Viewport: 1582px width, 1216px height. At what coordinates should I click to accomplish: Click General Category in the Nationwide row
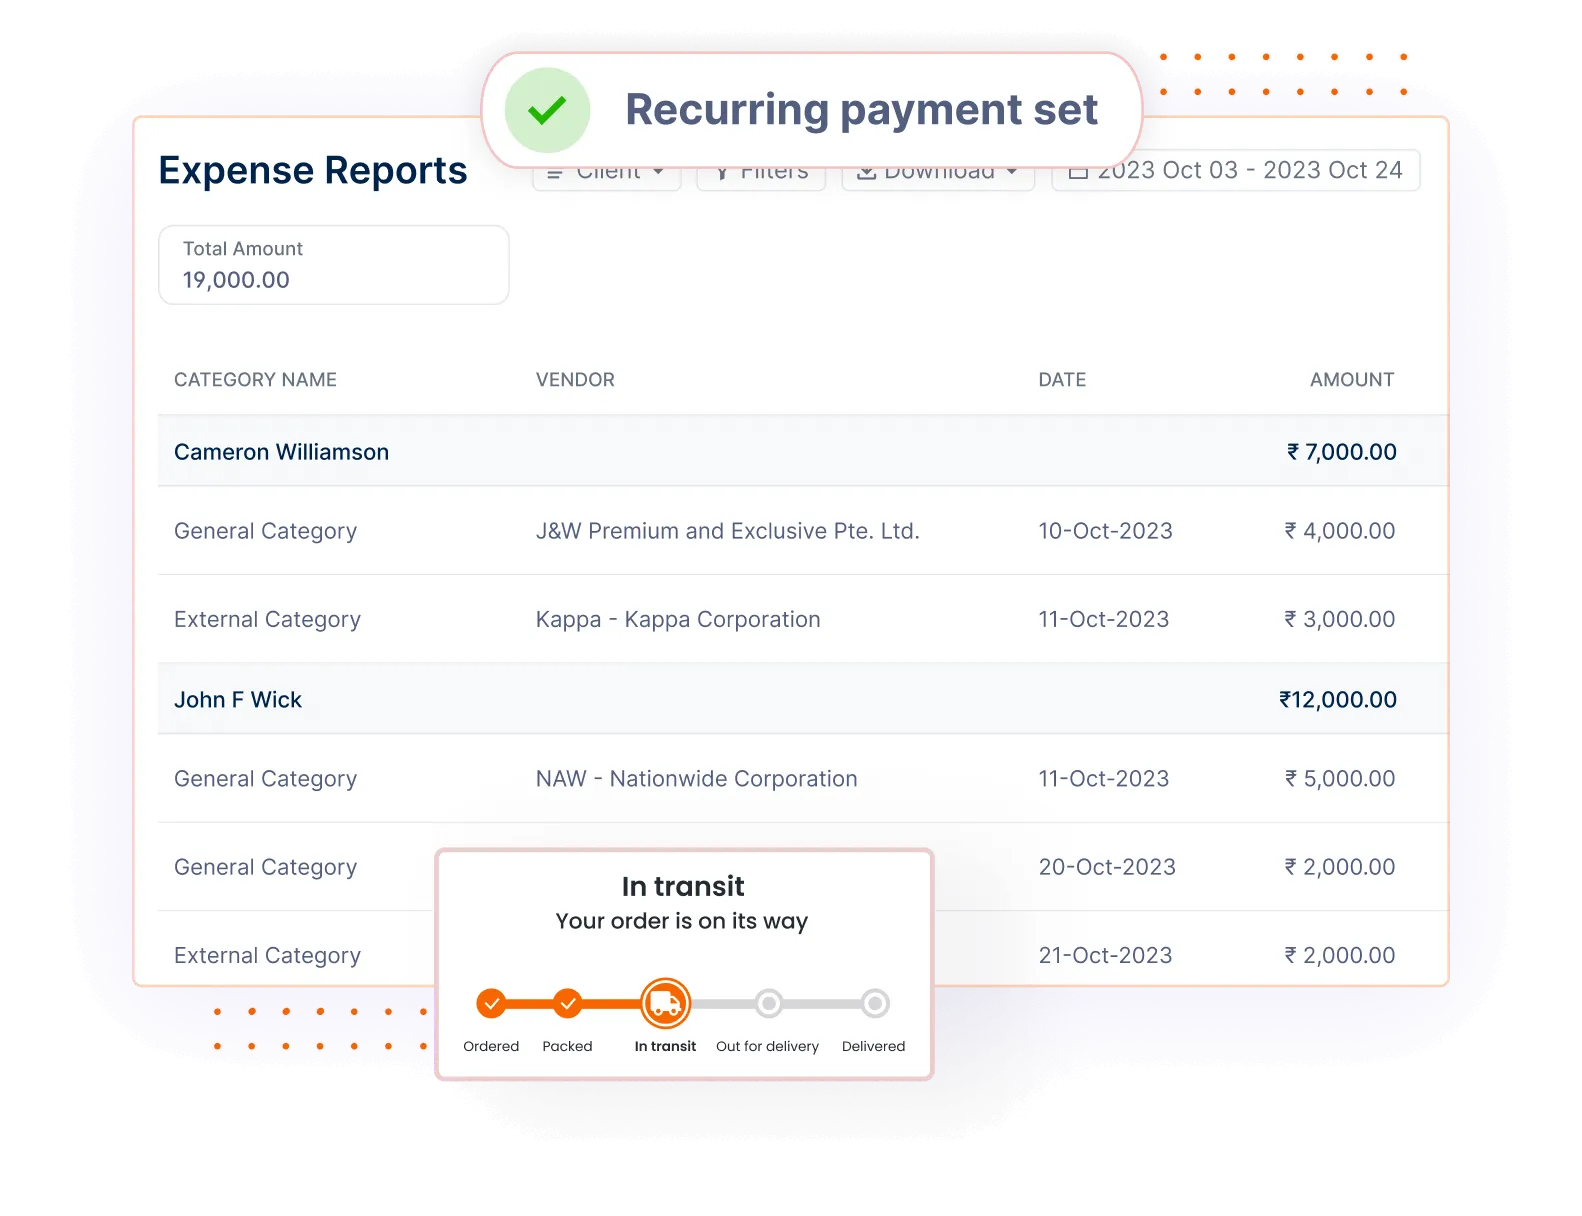pos(265,779)
